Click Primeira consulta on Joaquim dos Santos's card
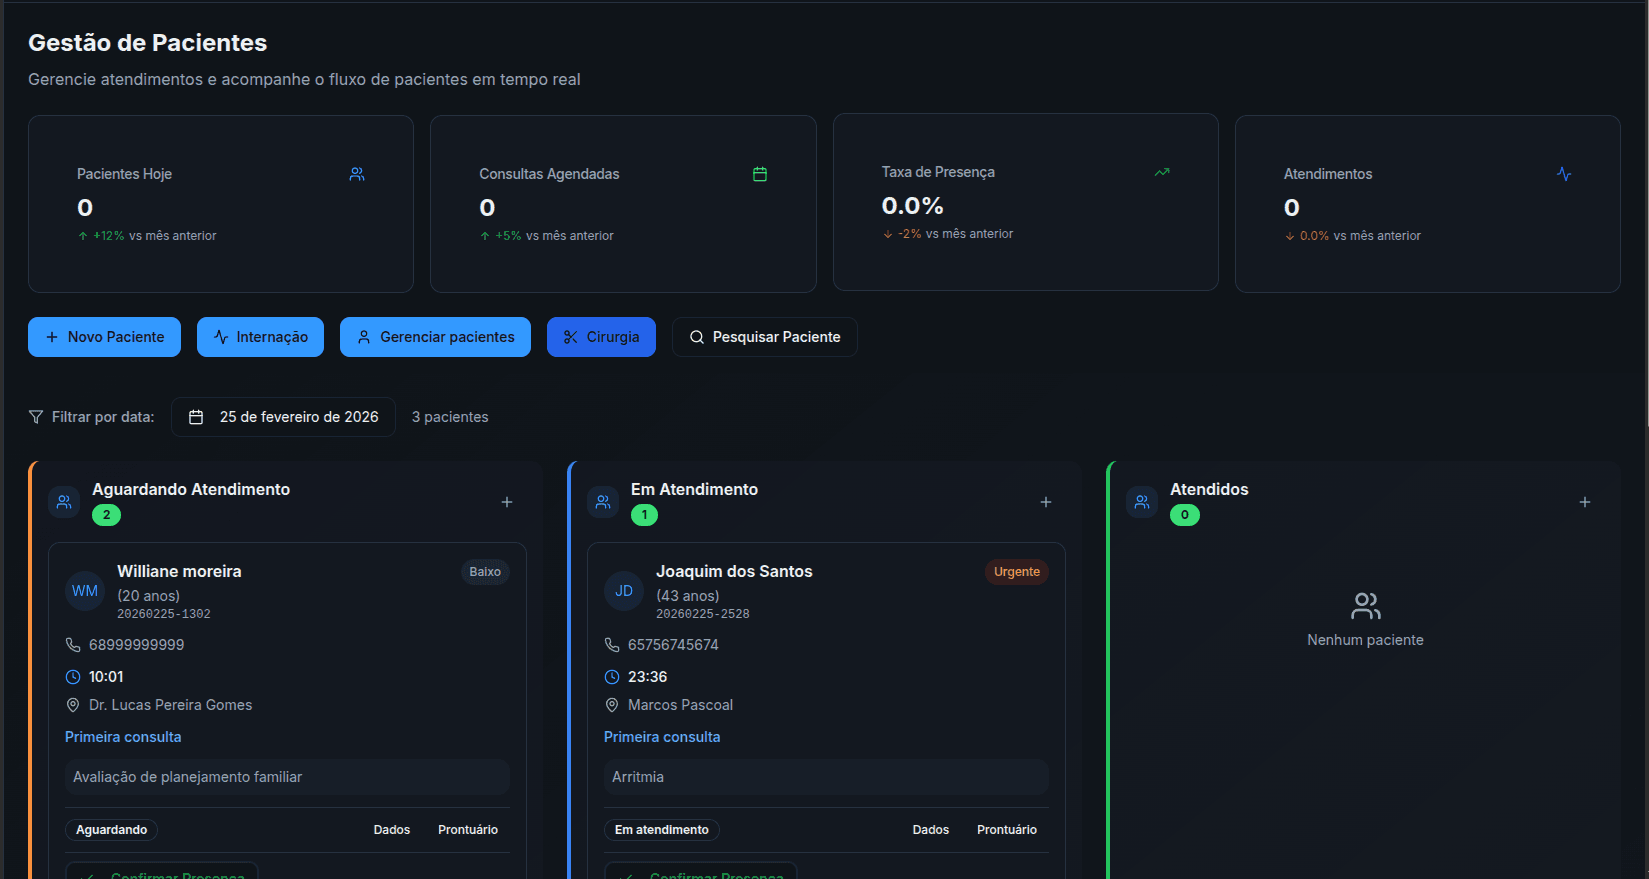1649x879 pixels. coord(662,737)
